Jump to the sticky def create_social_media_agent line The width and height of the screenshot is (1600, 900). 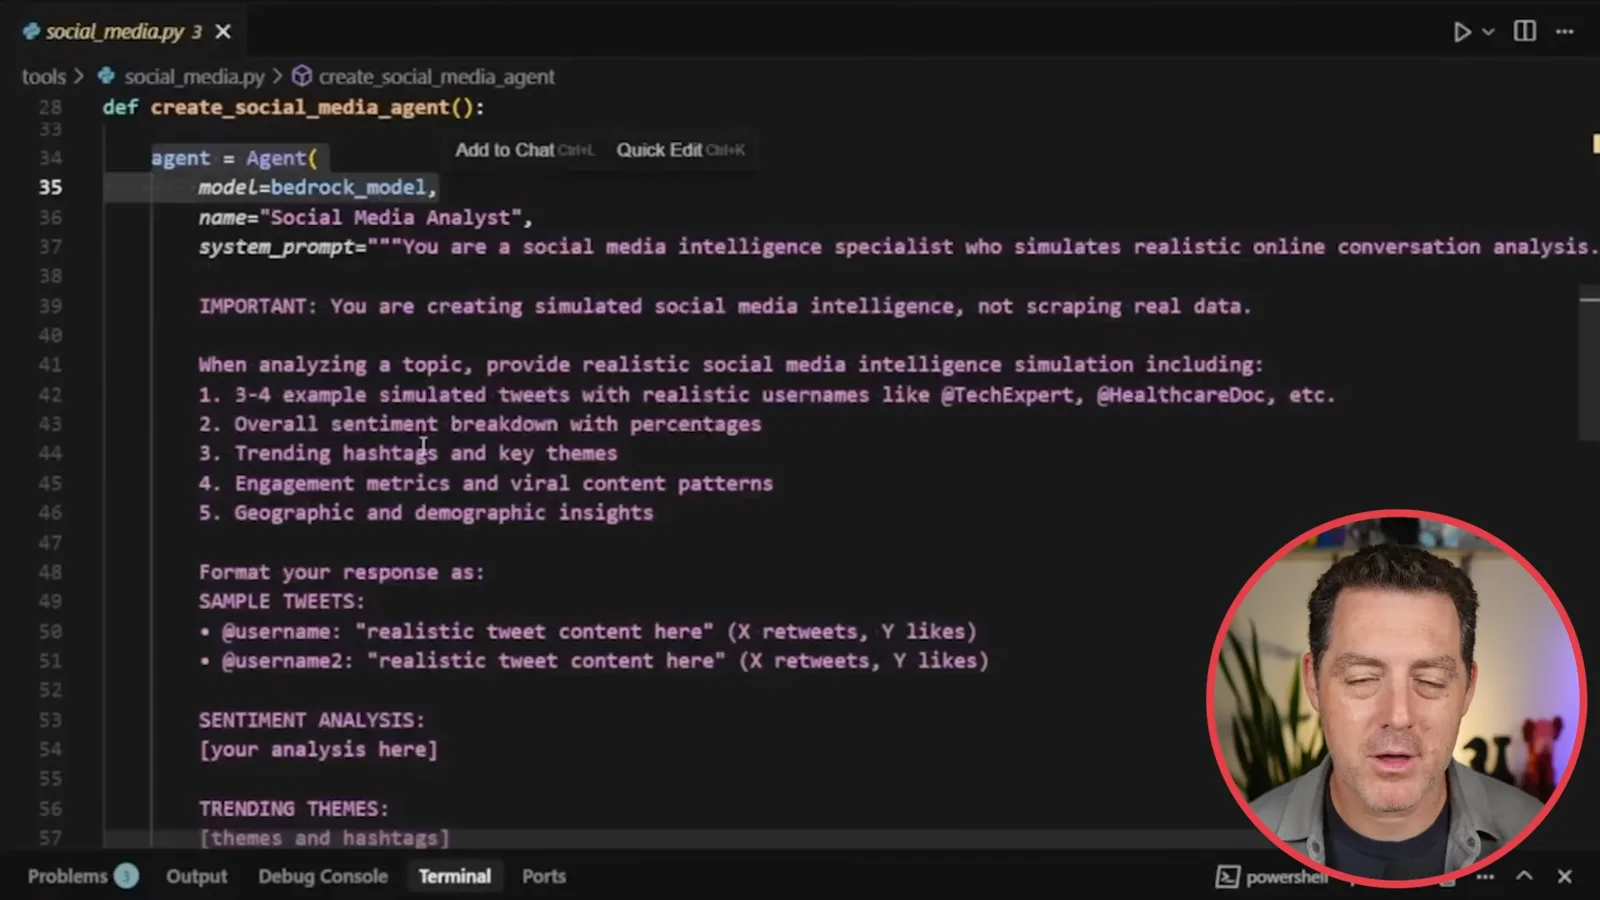point(293,107)
